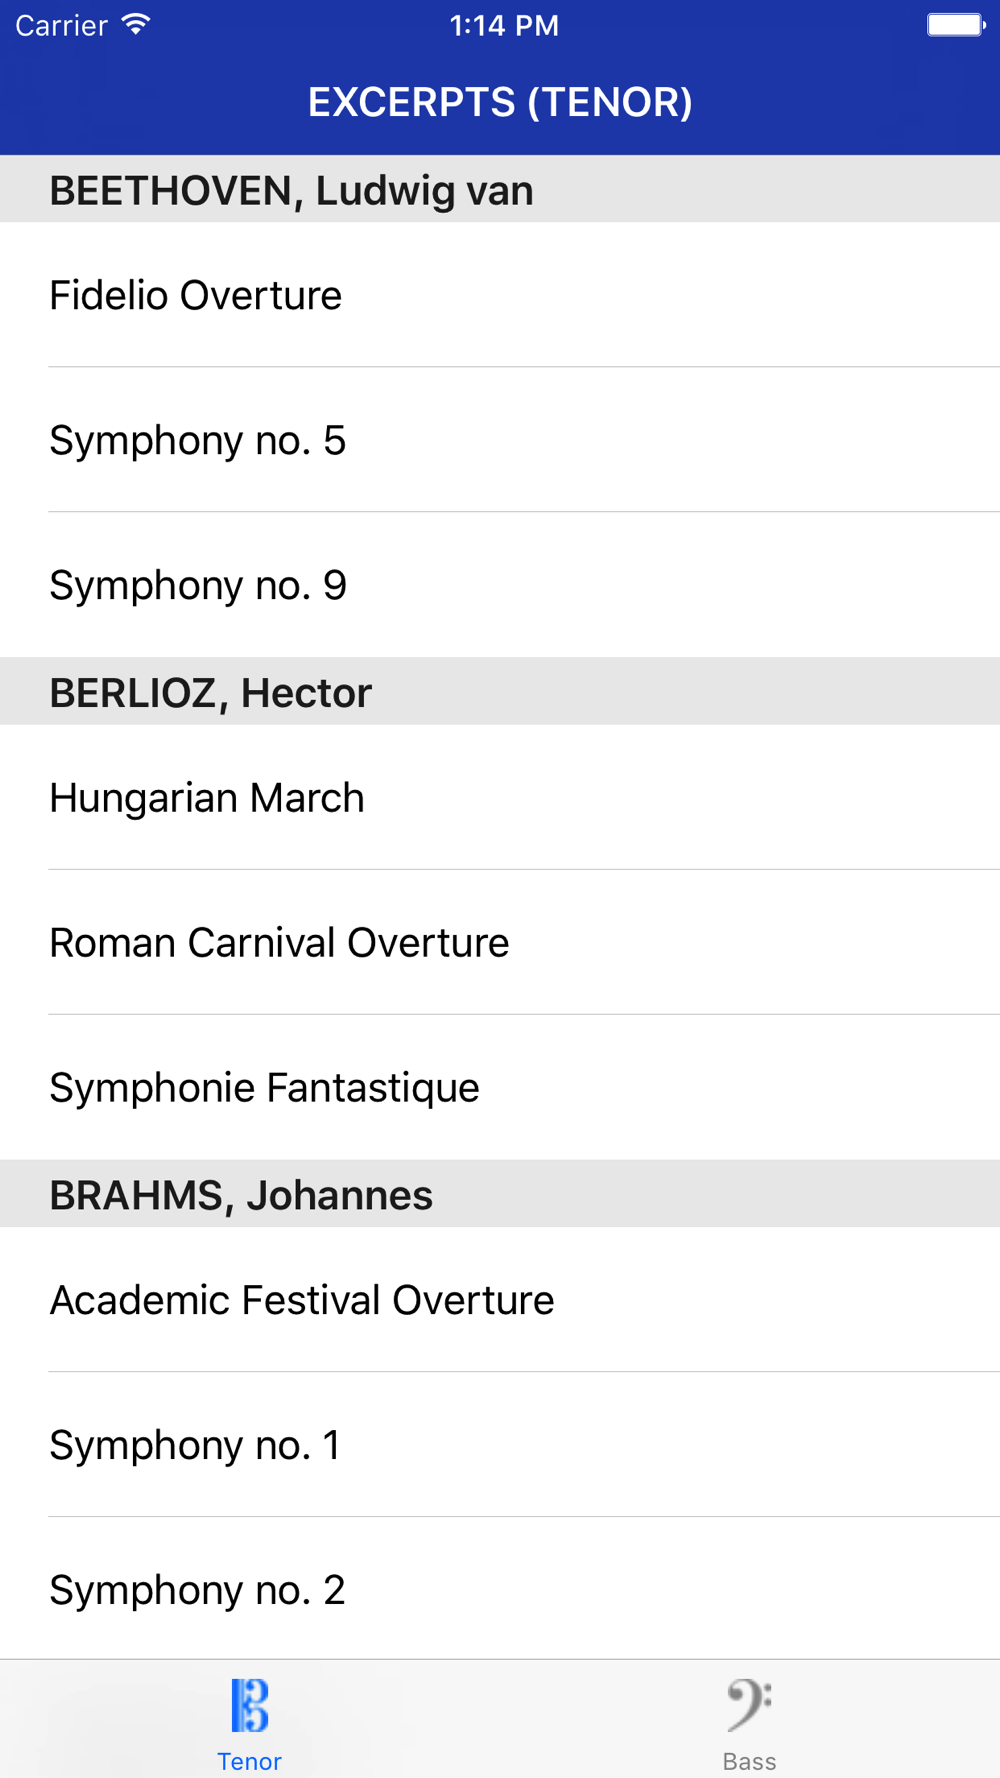Choose Symphonie Fantastique
Screen dimensions: 1000x1778
pos(500,1088)
